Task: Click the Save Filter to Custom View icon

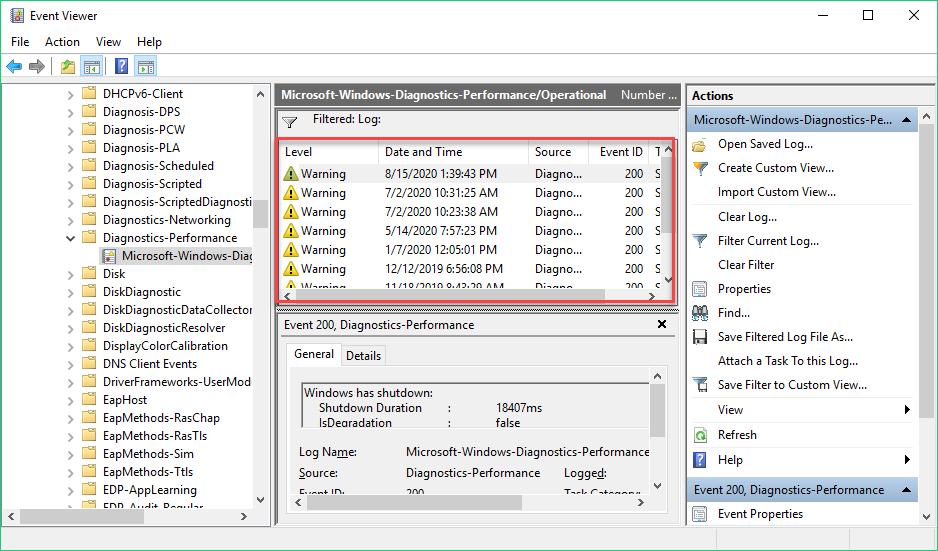Action: pyautogui.click(x=700, y=385)
